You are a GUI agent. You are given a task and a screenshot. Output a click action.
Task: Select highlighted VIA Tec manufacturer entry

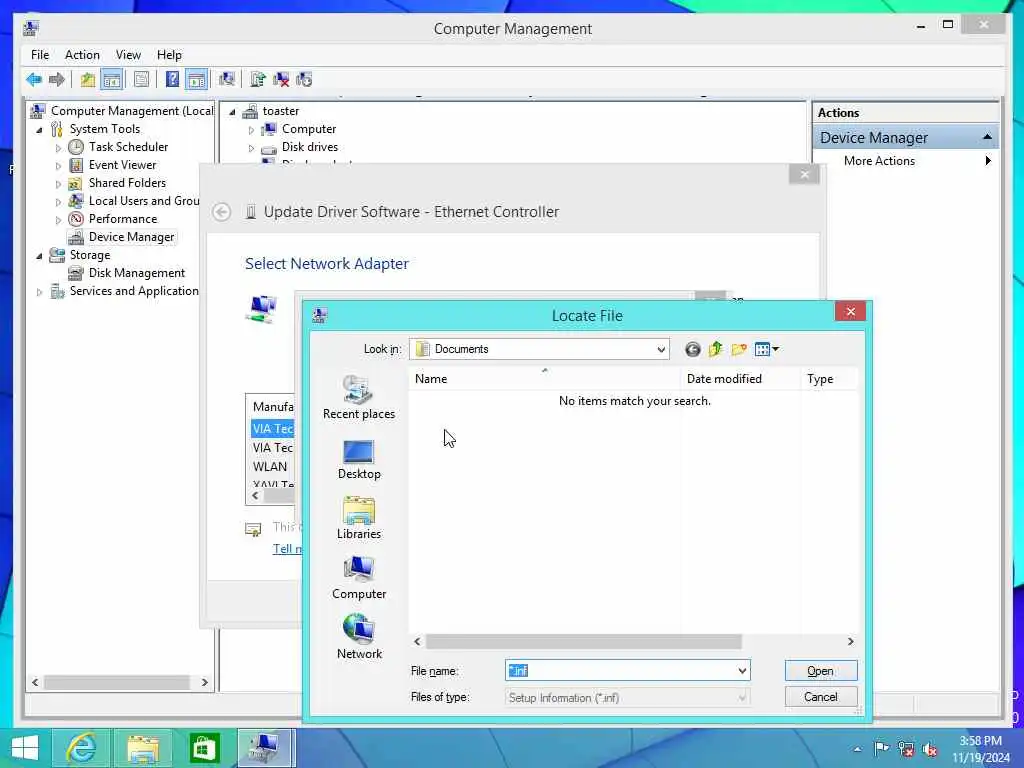coord(272,428)
